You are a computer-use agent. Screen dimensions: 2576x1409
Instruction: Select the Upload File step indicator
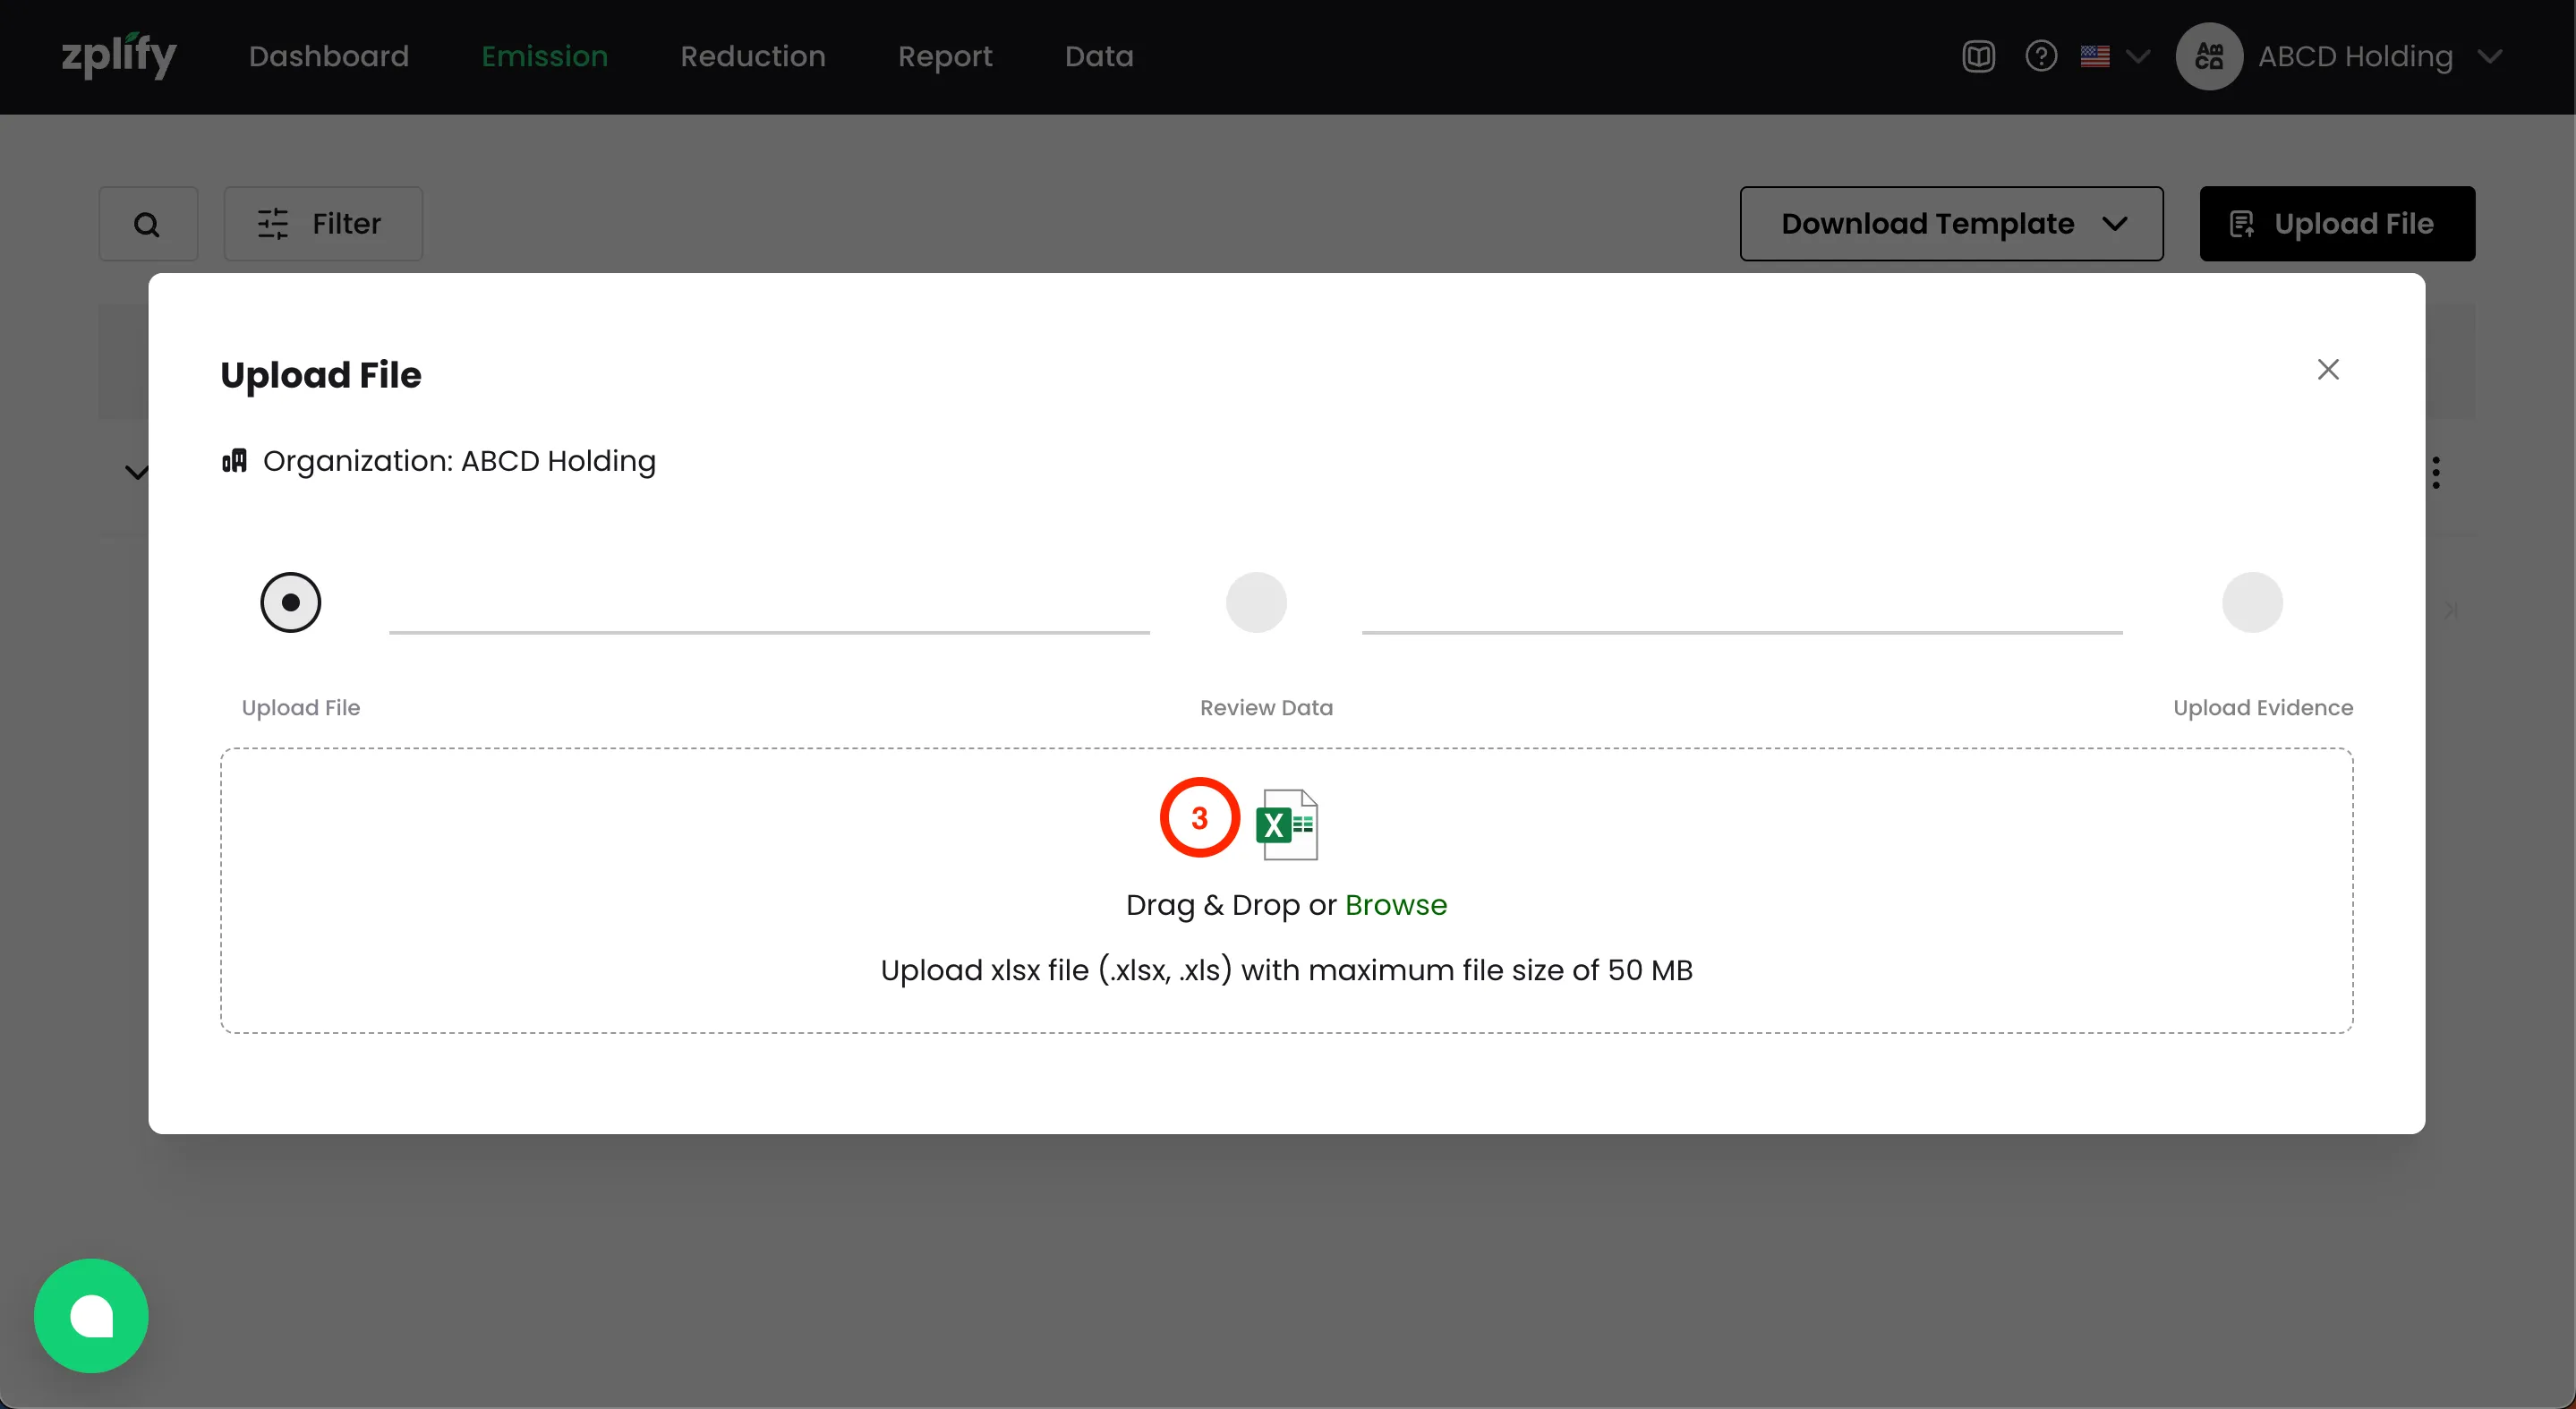tap(291, 602)
